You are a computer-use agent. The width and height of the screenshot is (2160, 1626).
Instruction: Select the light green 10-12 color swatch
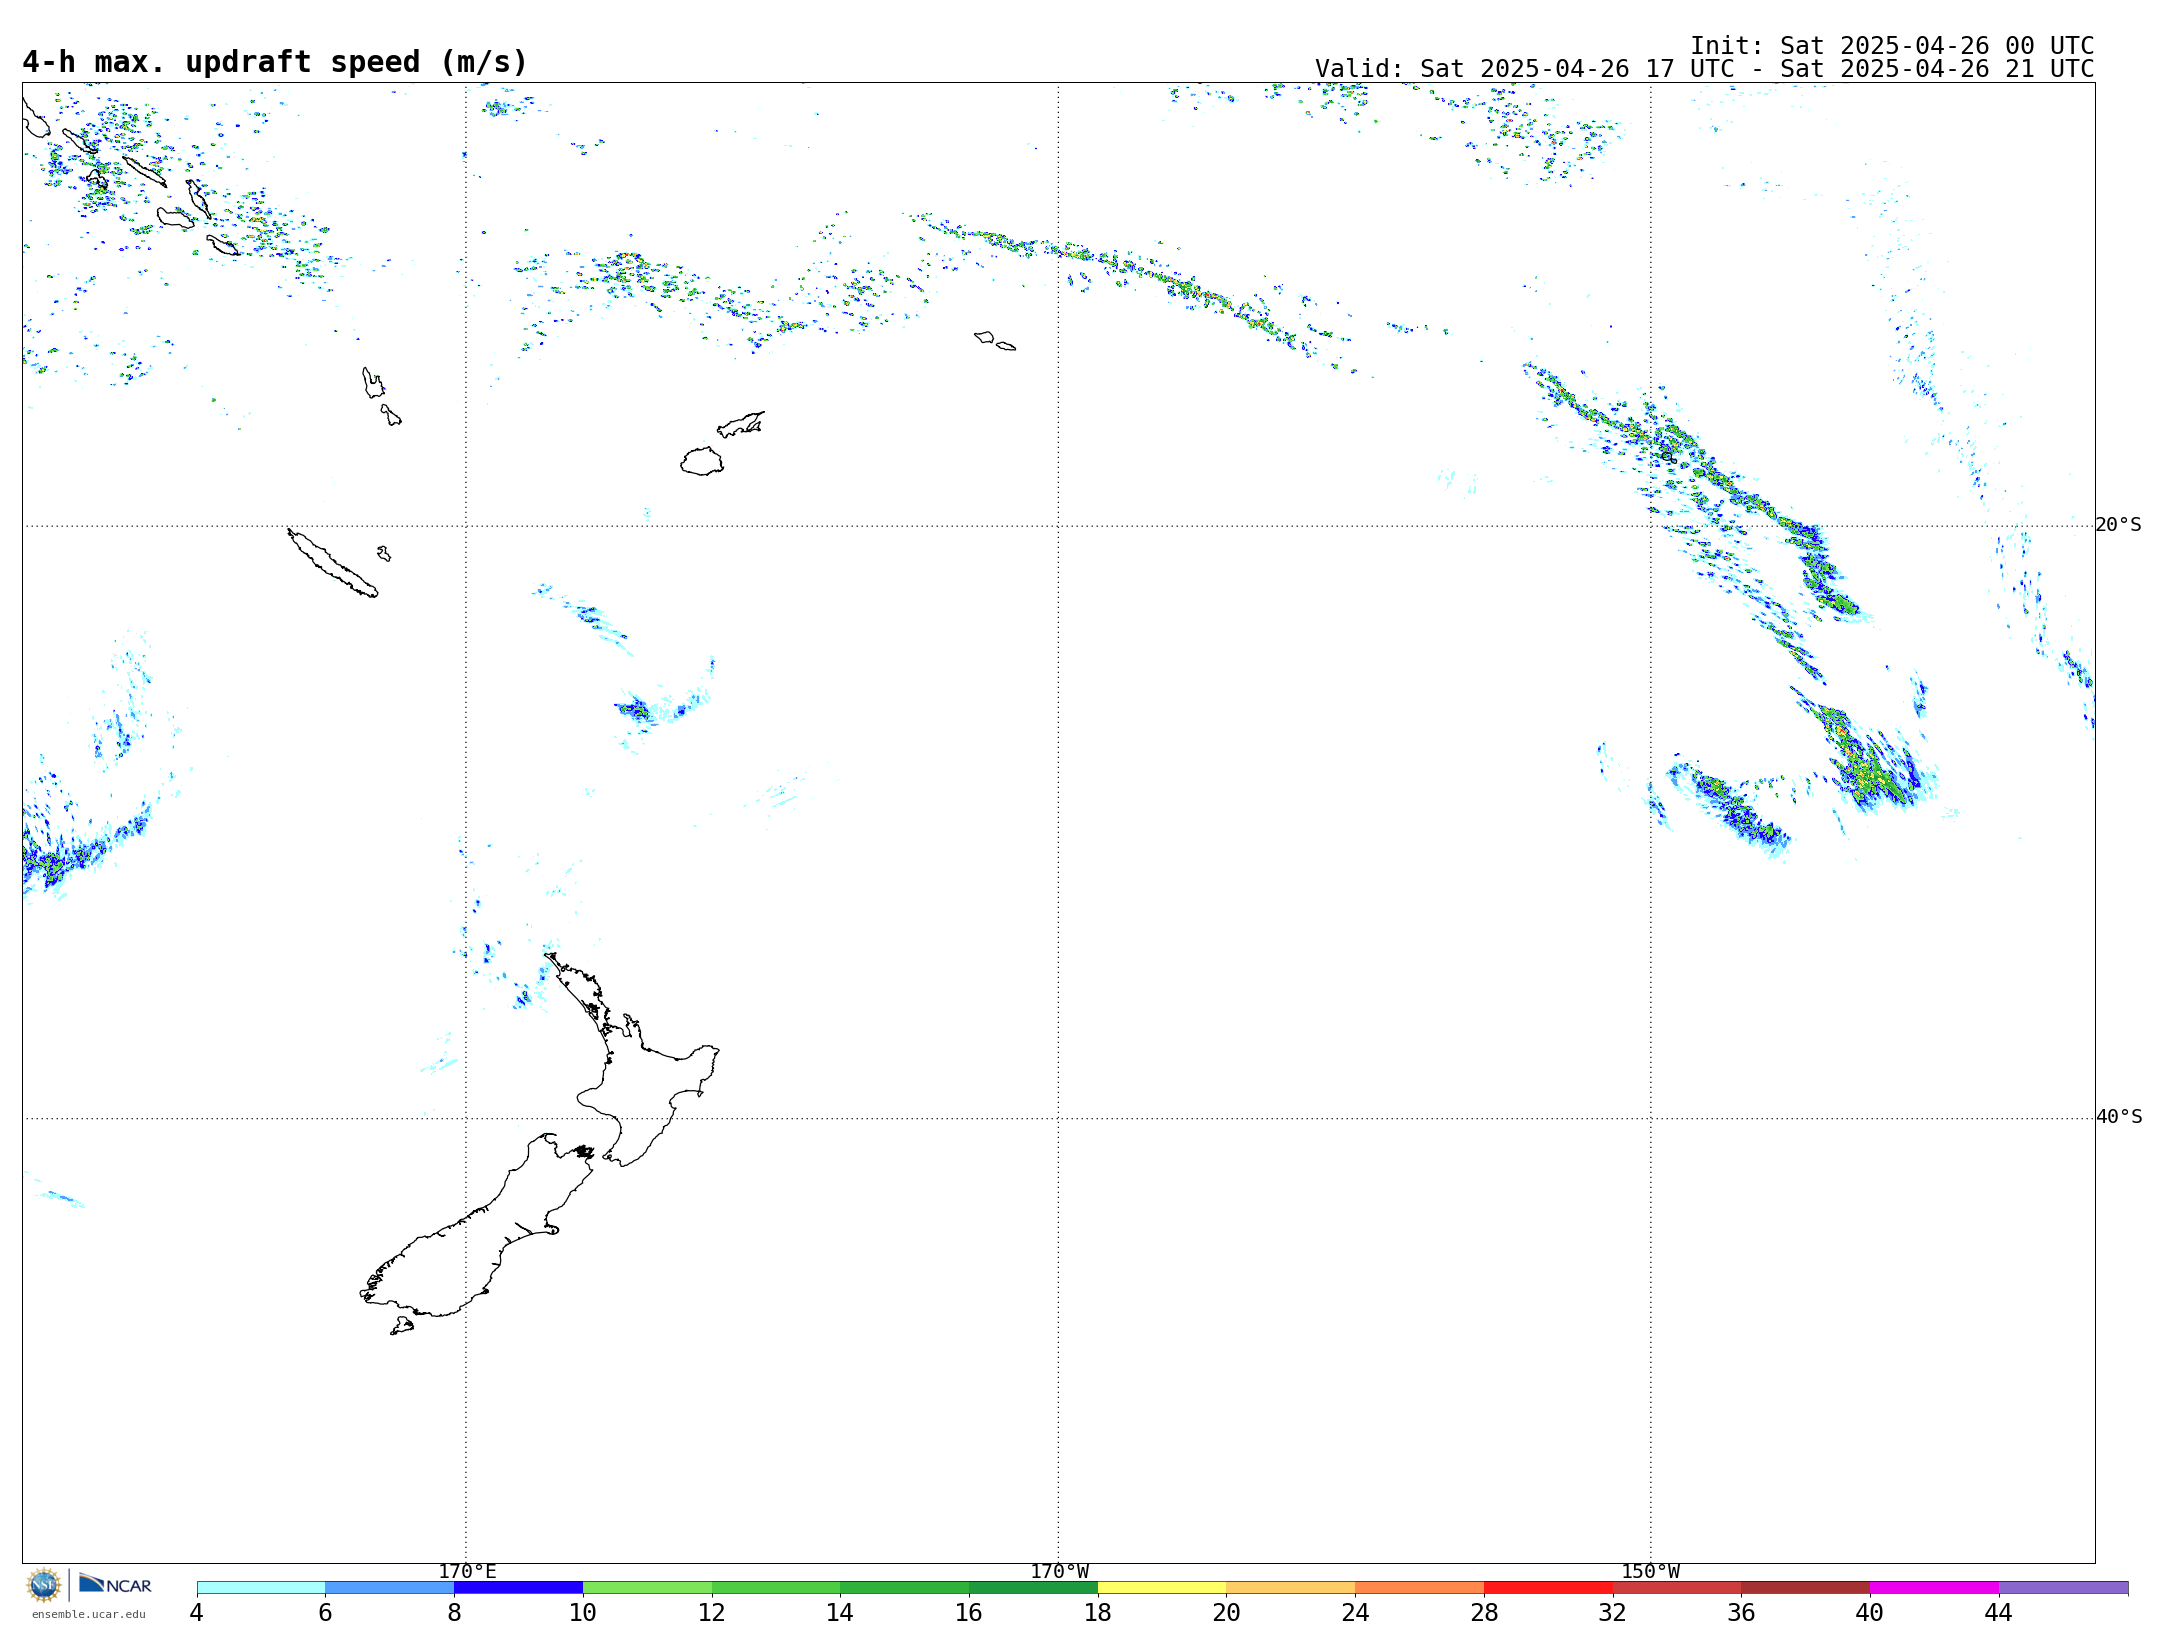tap(648, 1588)
